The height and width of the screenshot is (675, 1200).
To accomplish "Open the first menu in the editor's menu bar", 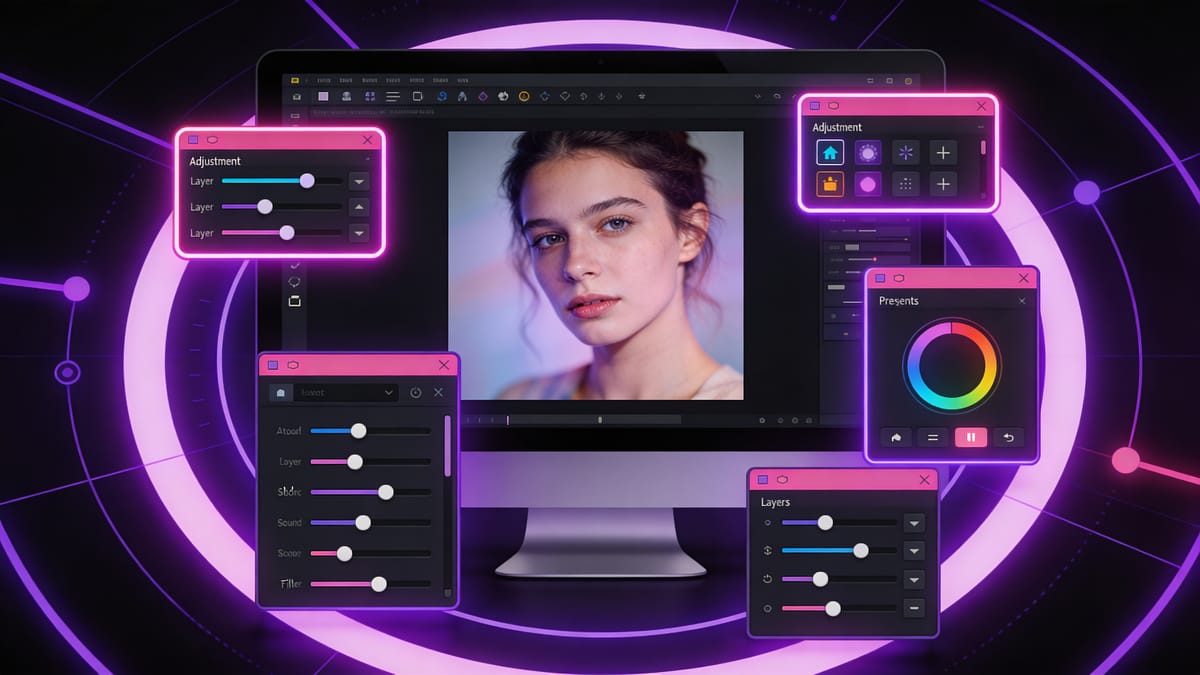I will (323, 80).
